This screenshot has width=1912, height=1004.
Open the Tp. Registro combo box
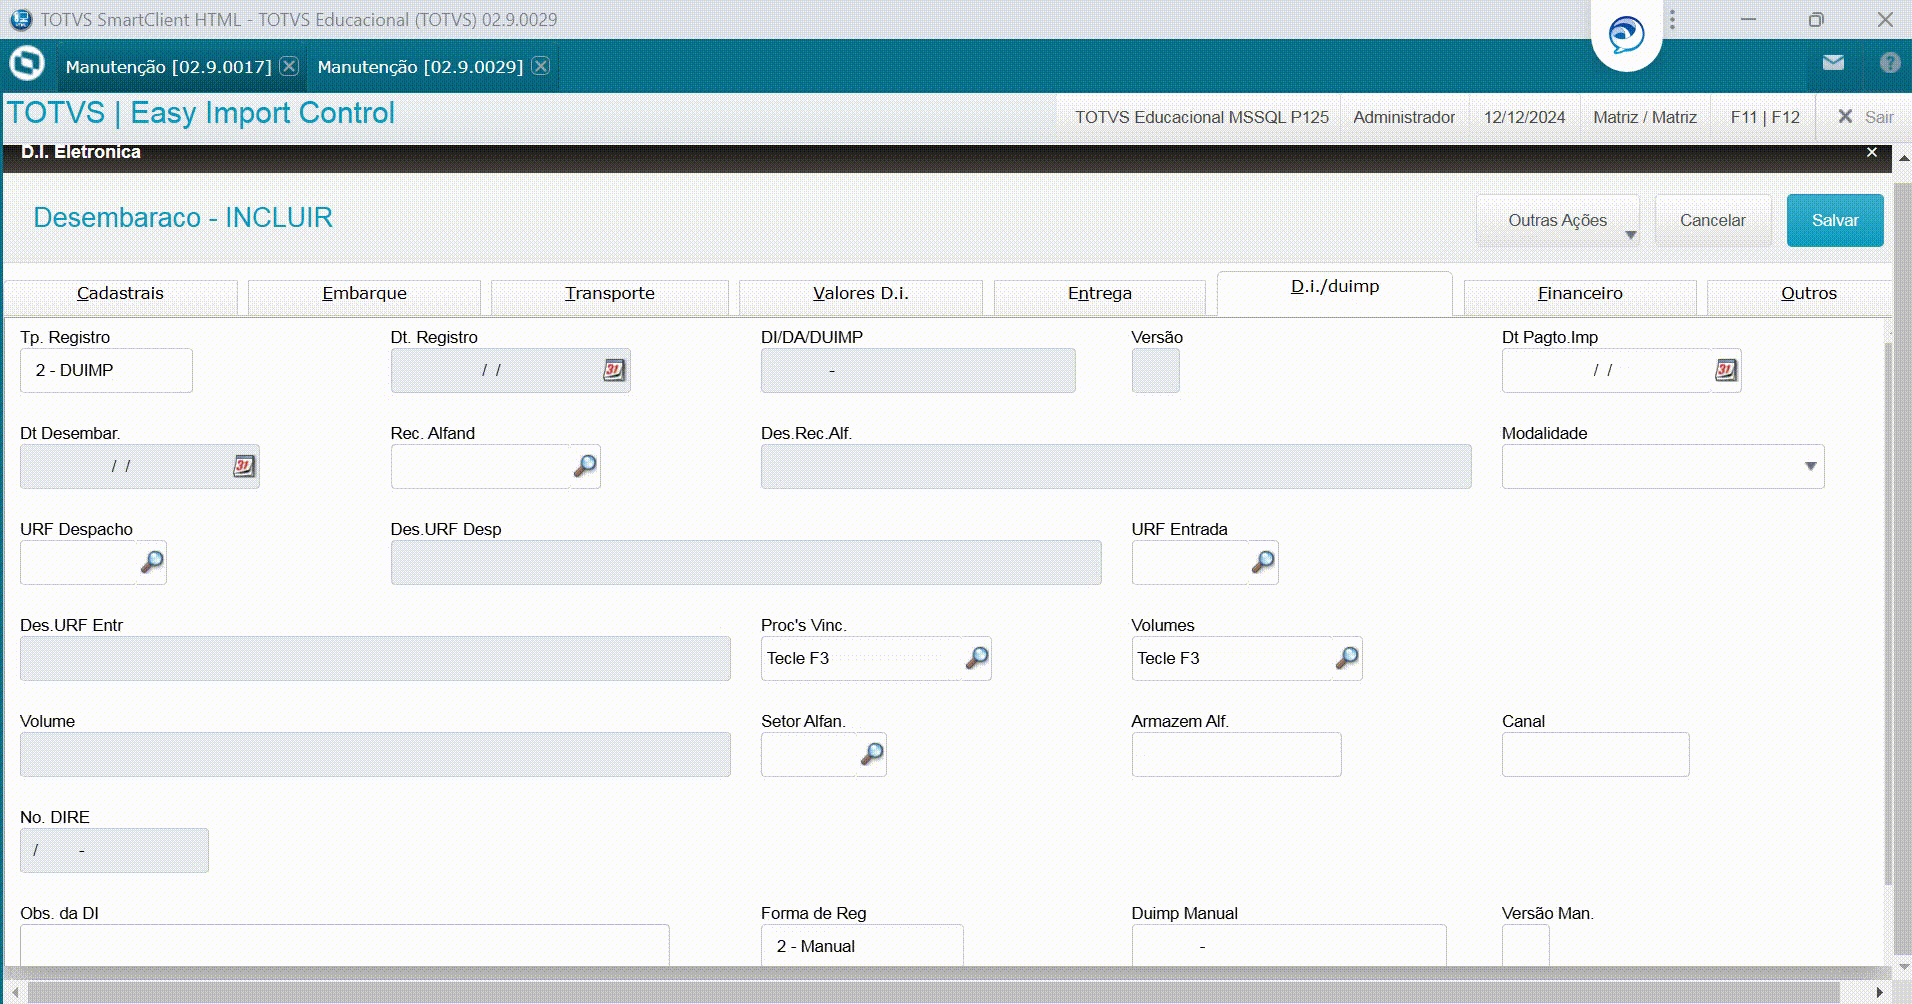(106, 370)
